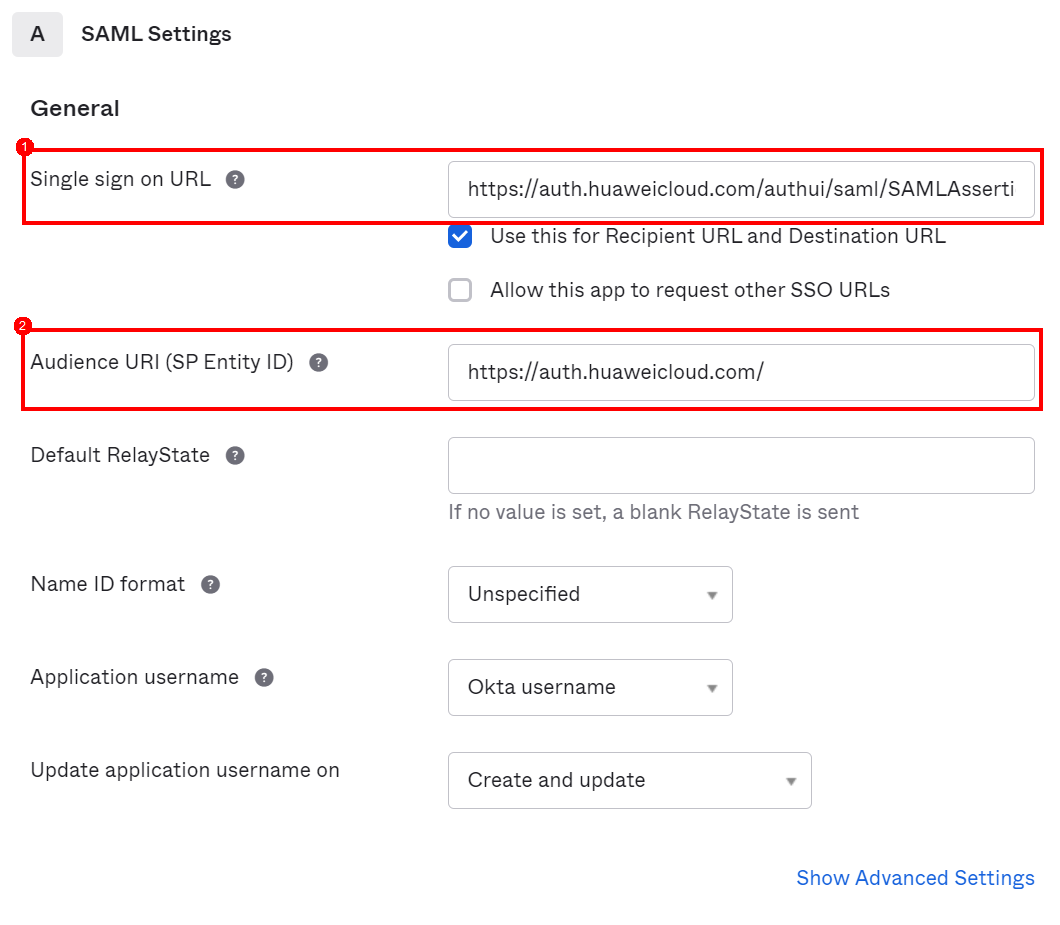1060x925 pixels.
Task: Focus the Single sign on URL field
Action: (x=740, y=189)
